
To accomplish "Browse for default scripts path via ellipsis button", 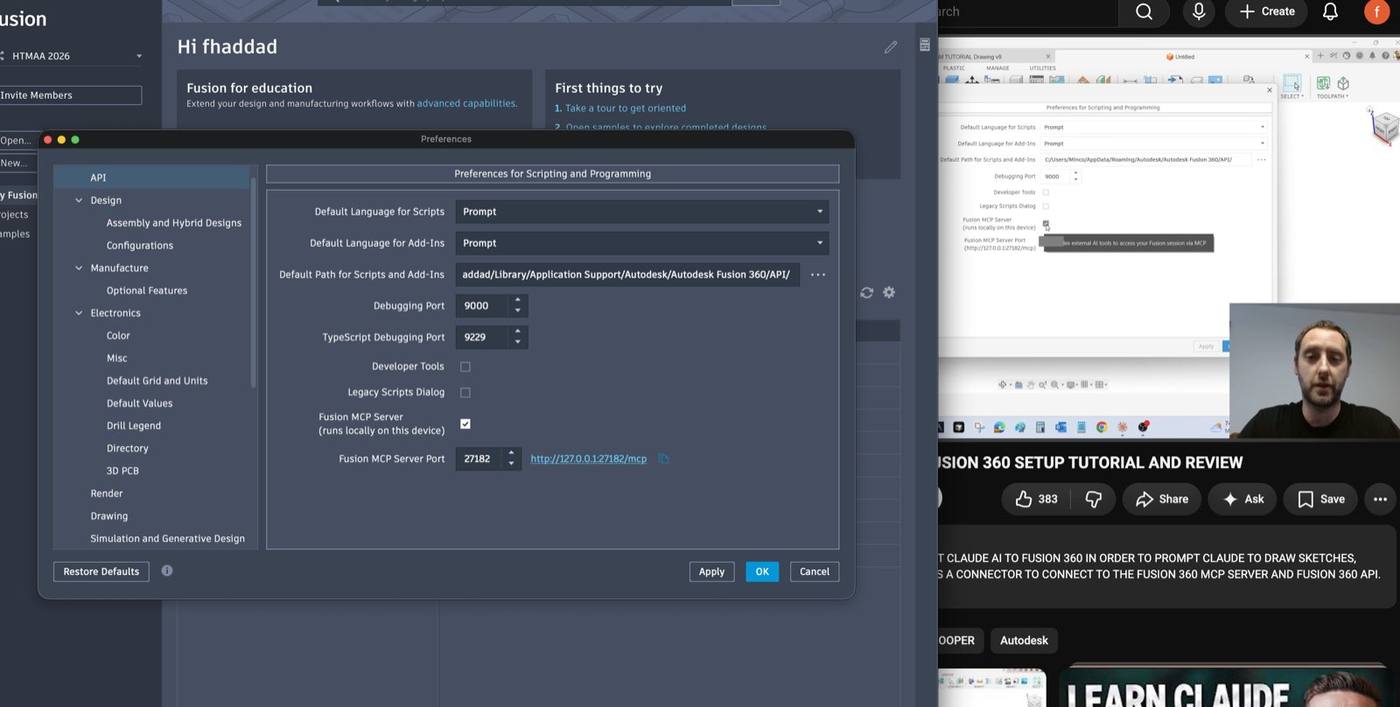I will click(x=818, y=274).
